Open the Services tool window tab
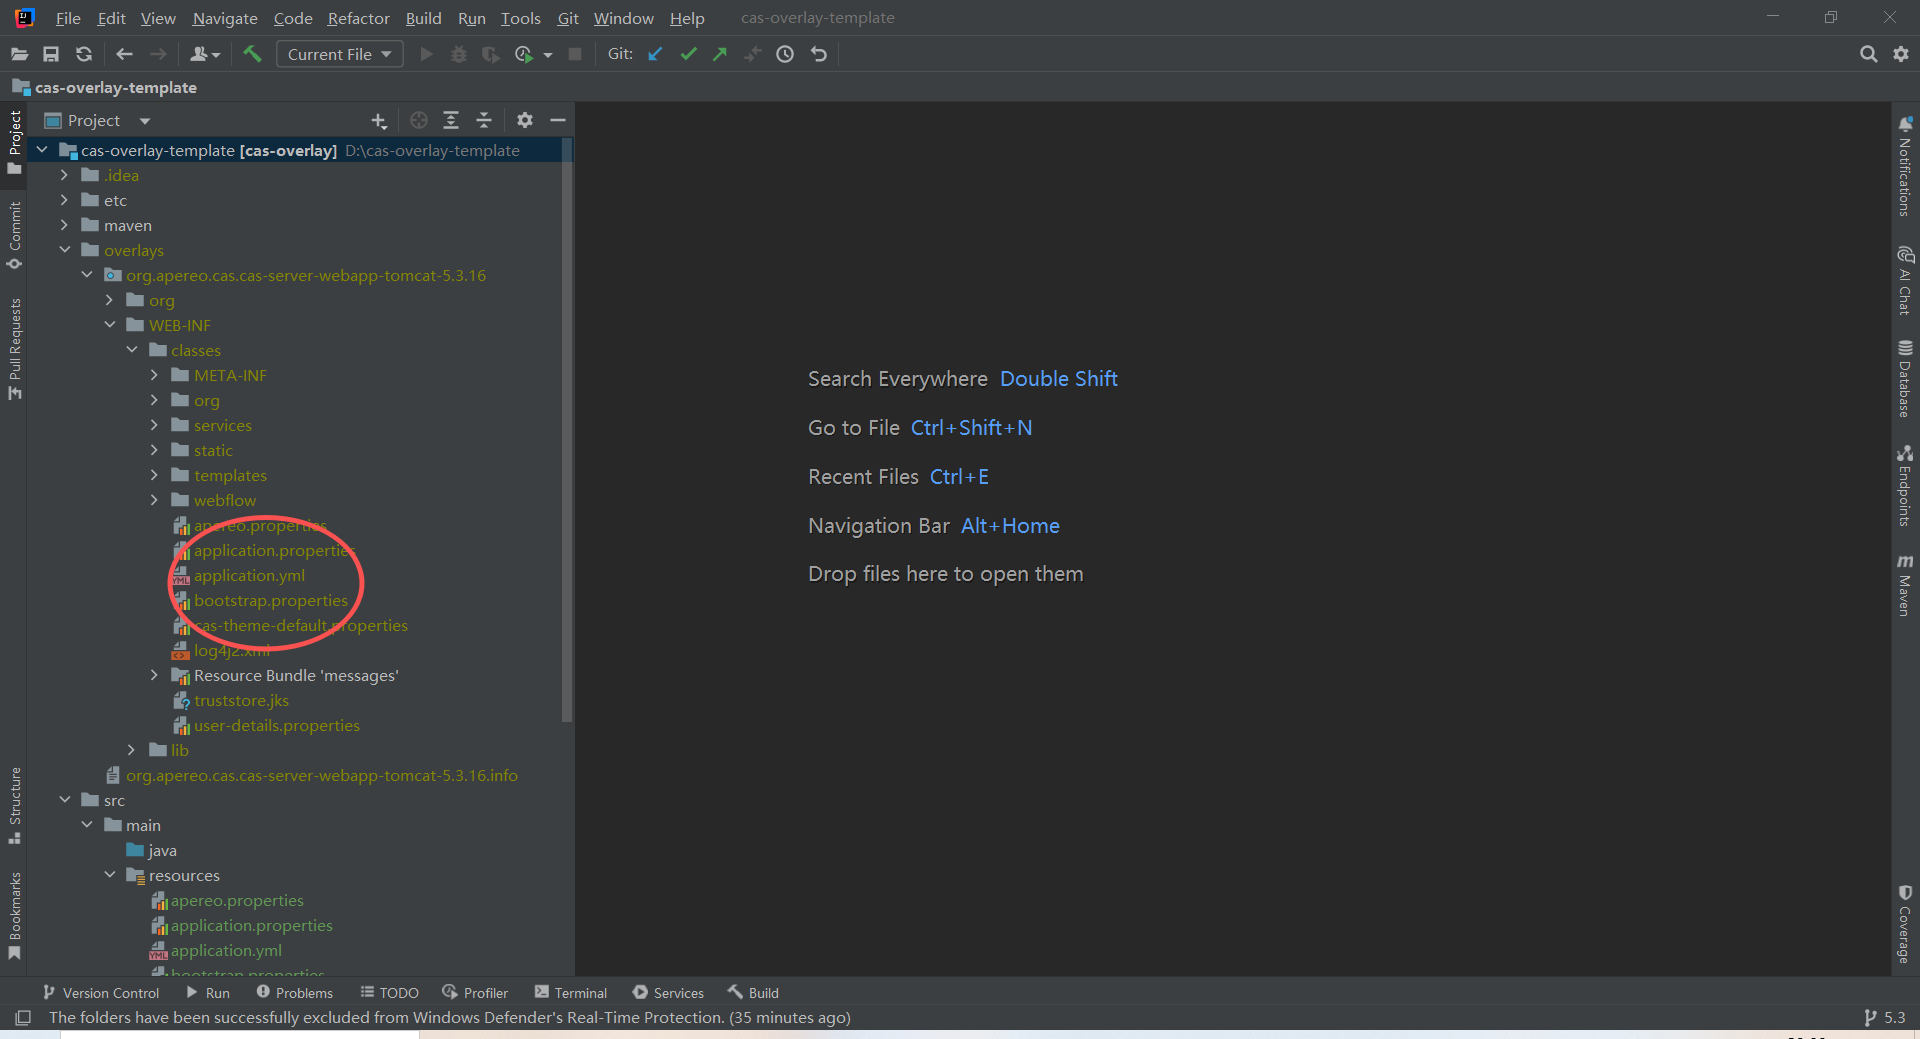 669,993
